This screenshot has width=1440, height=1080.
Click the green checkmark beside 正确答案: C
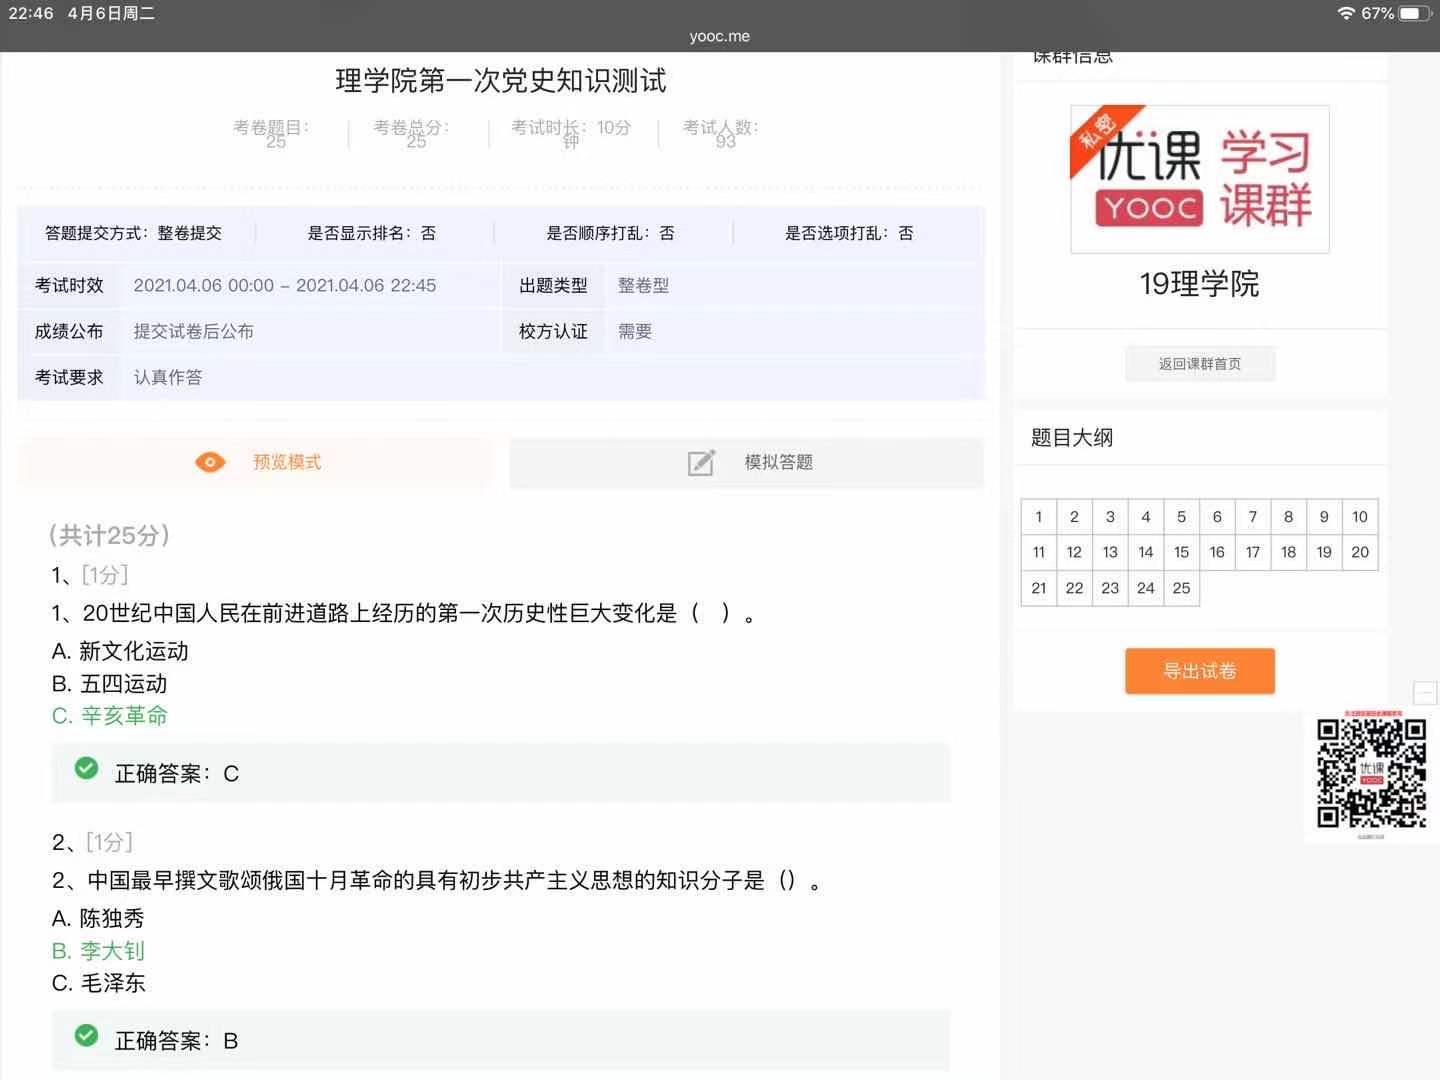click(87, 768)
